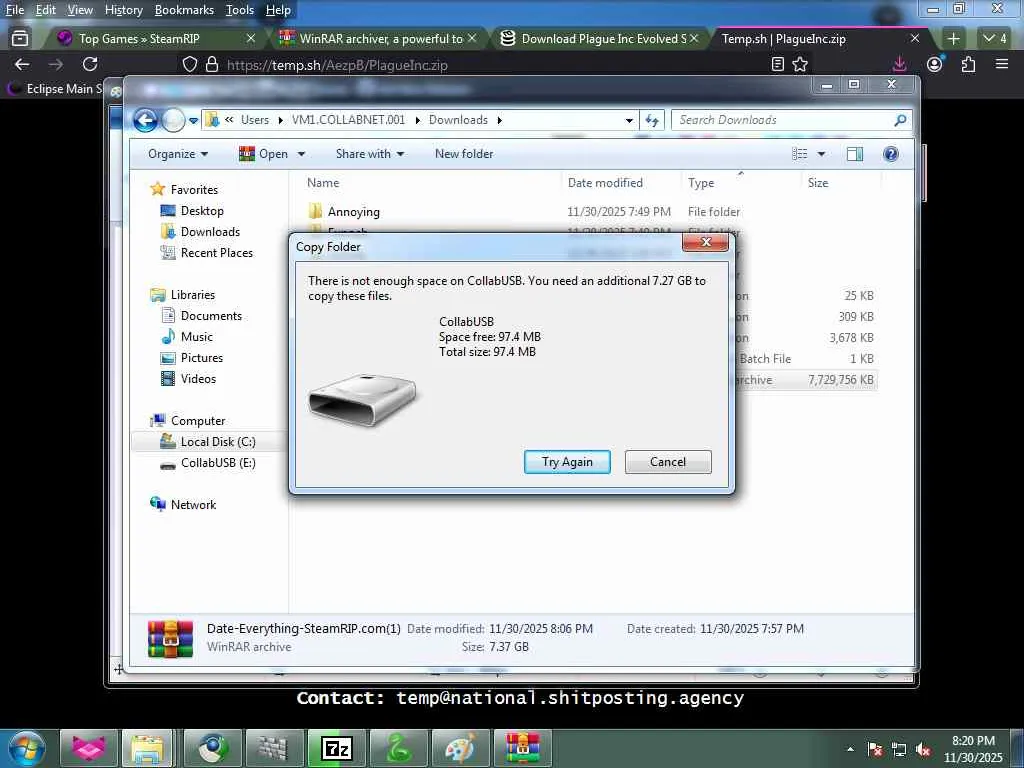Open browser History menu

[x=123, y=10]
